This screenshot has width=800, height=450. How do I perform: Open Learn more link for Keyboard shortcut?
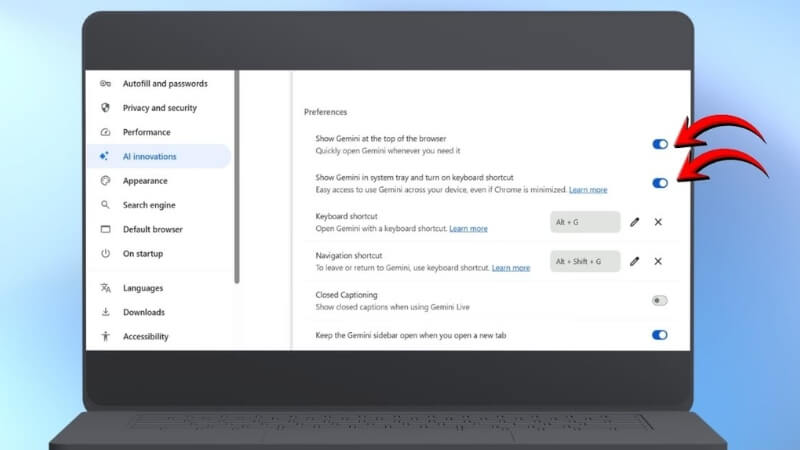pyautogui.click(x=468, y=229)
